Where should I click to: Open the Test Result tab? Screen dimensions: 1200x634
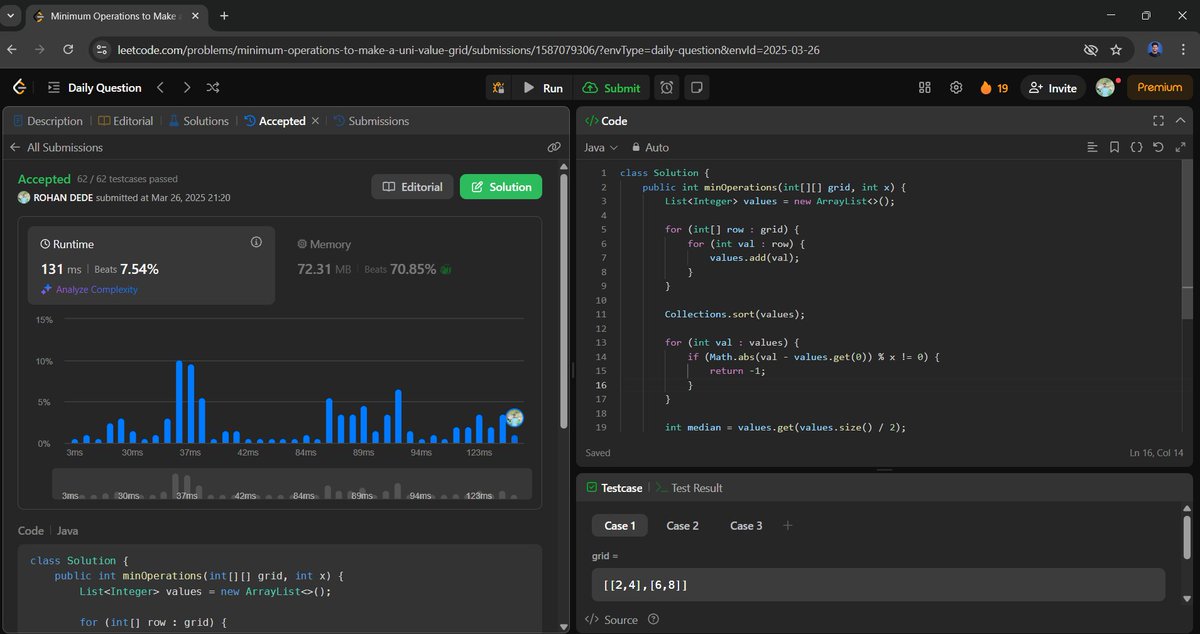tap(689, 488)
